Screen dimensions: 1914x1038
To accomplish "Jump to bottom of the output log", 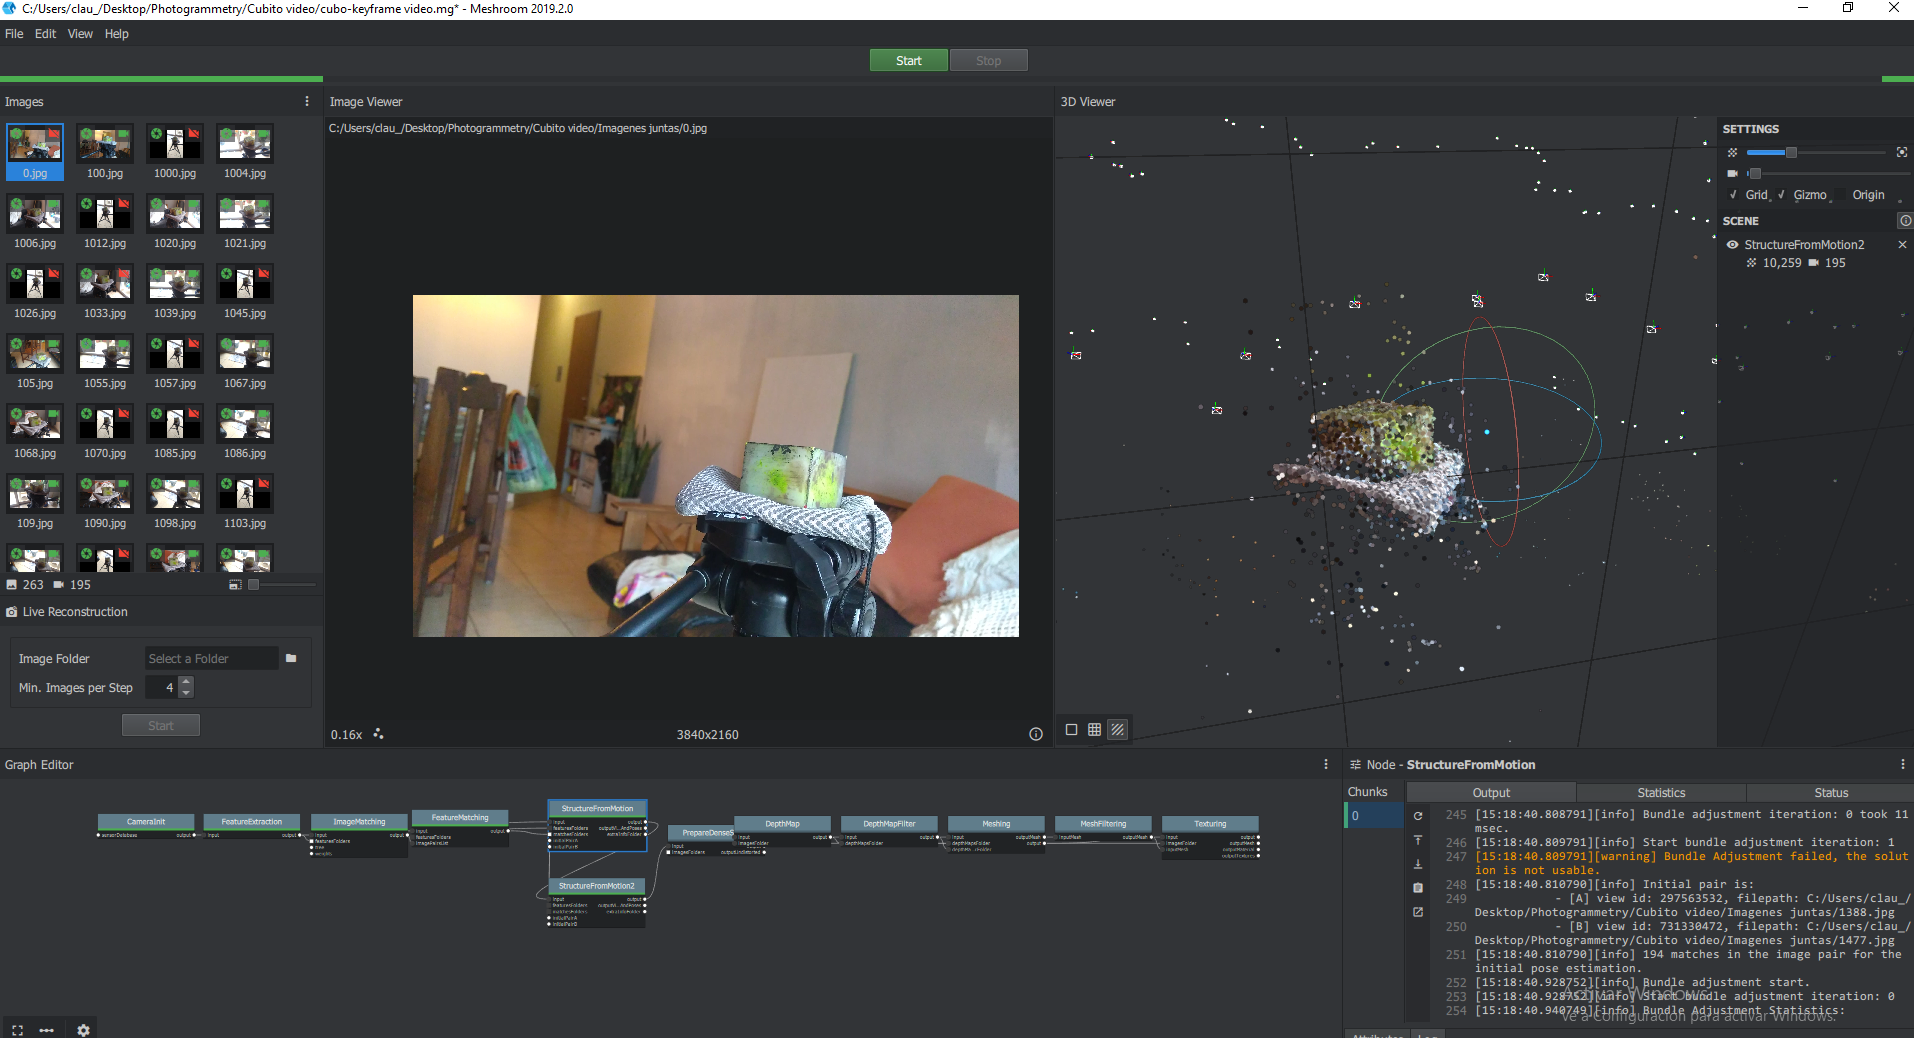I will tap(1418, 864).
